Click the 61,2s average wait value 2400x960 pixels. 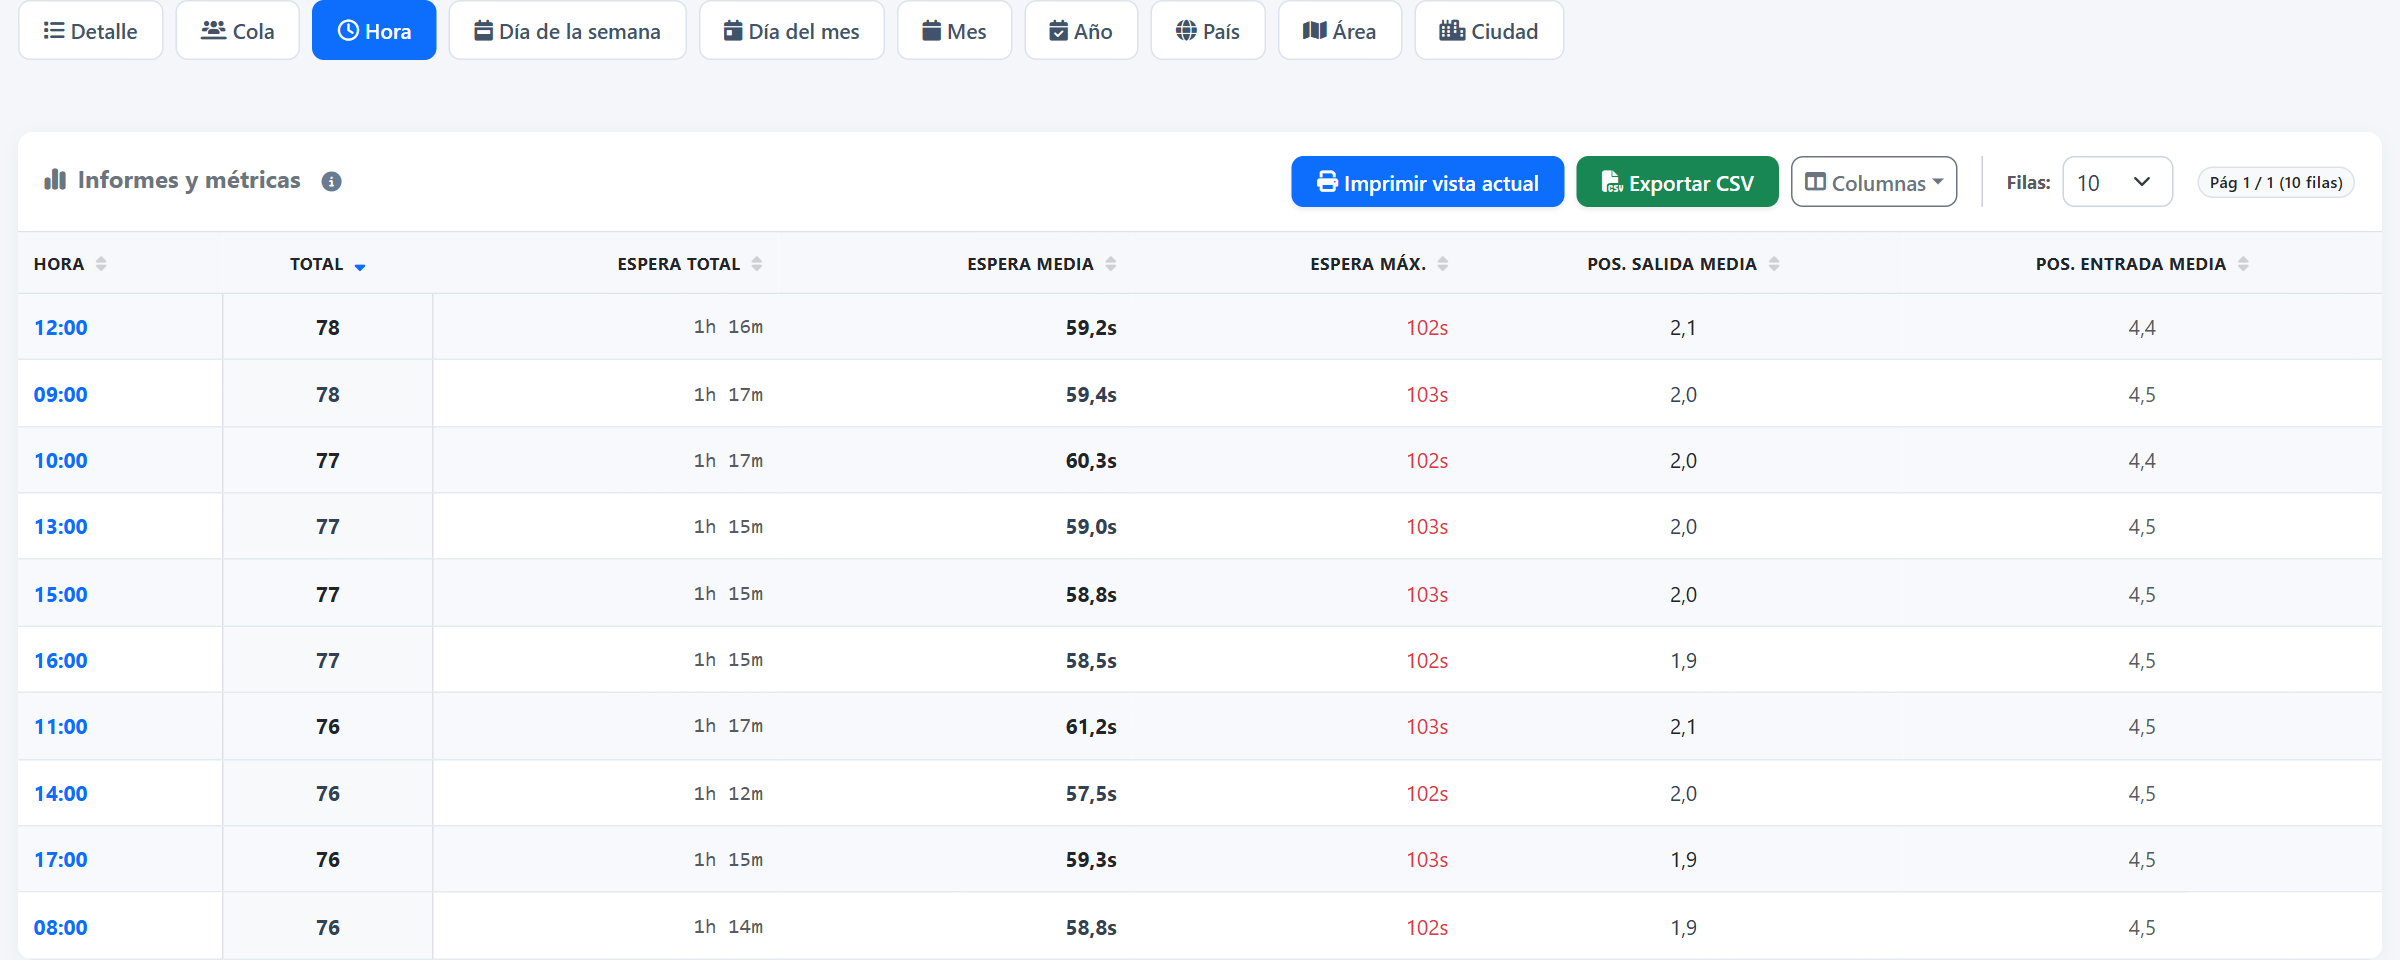[1091, 727]
